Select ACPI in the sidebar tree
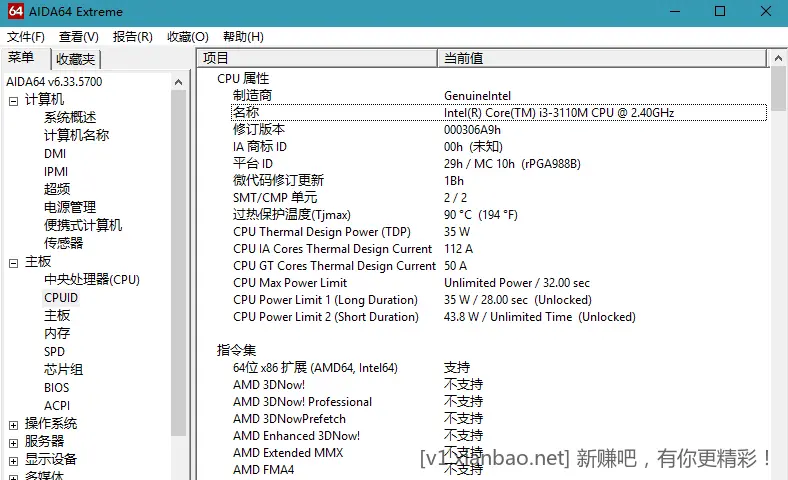The width and height of the screenshot is (788, 480). click(x=57, y=406)
